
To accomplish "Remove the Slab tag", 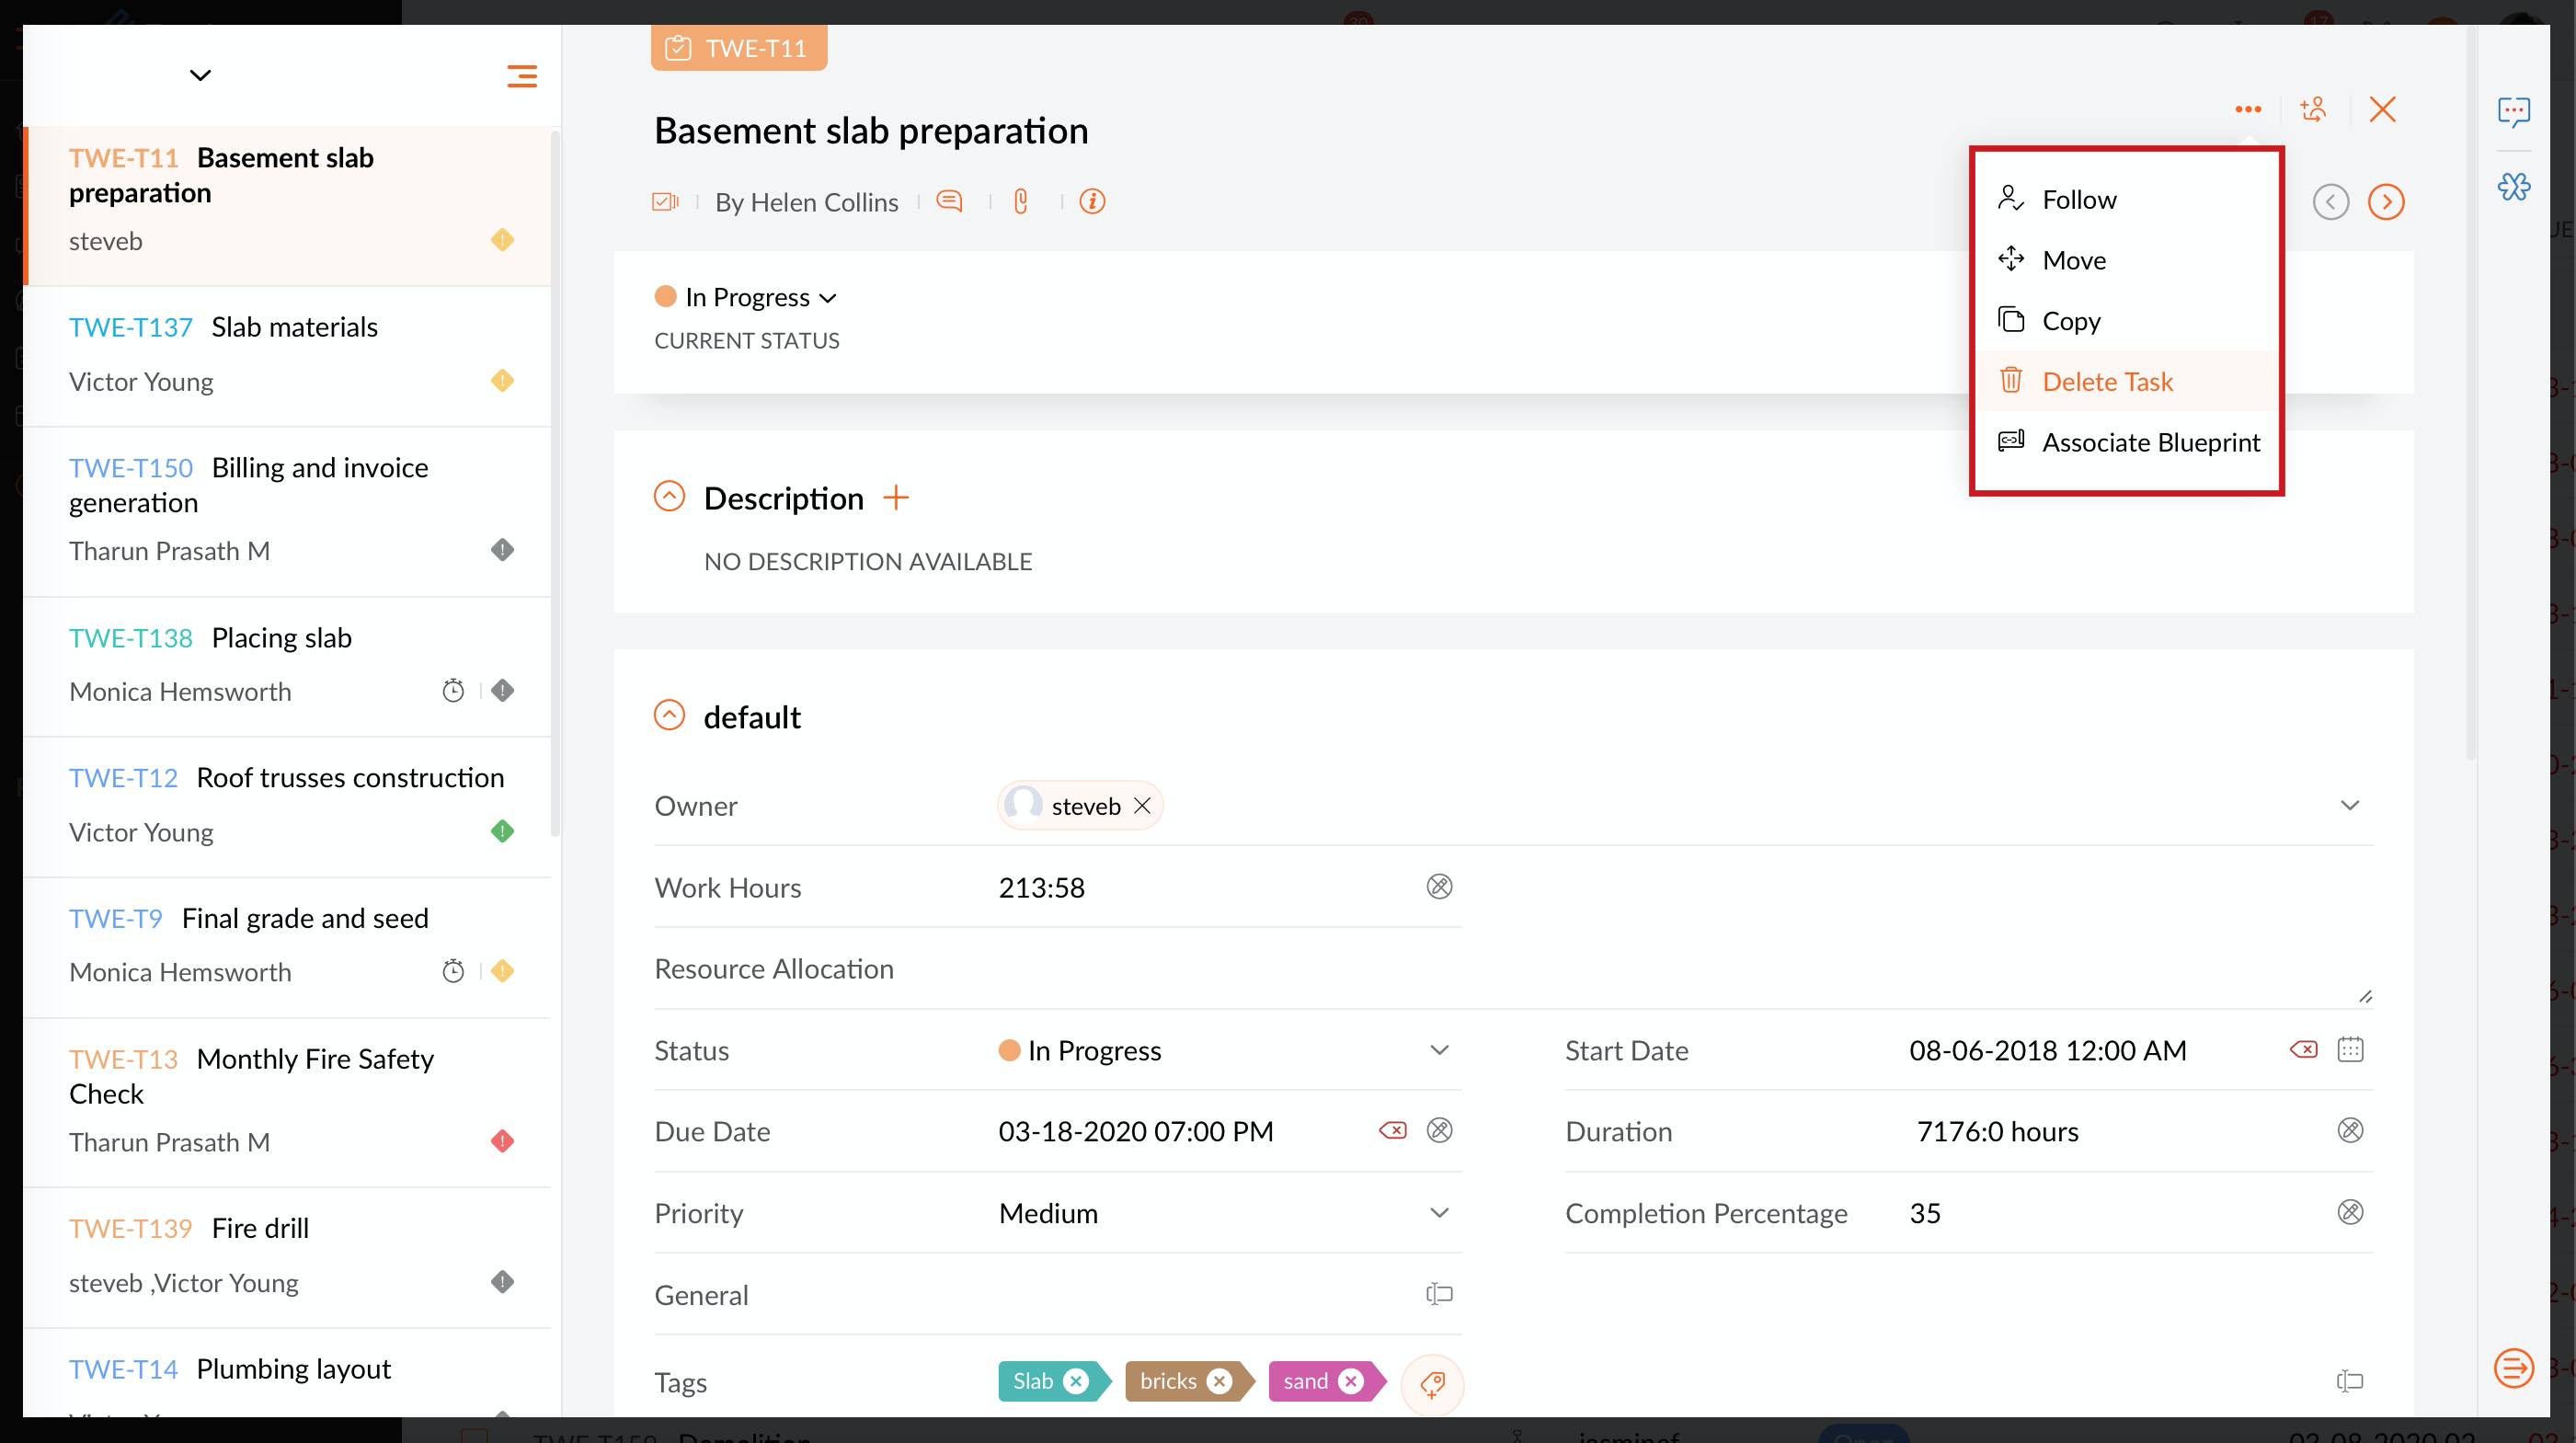I will click(x=1076, y=1381).
